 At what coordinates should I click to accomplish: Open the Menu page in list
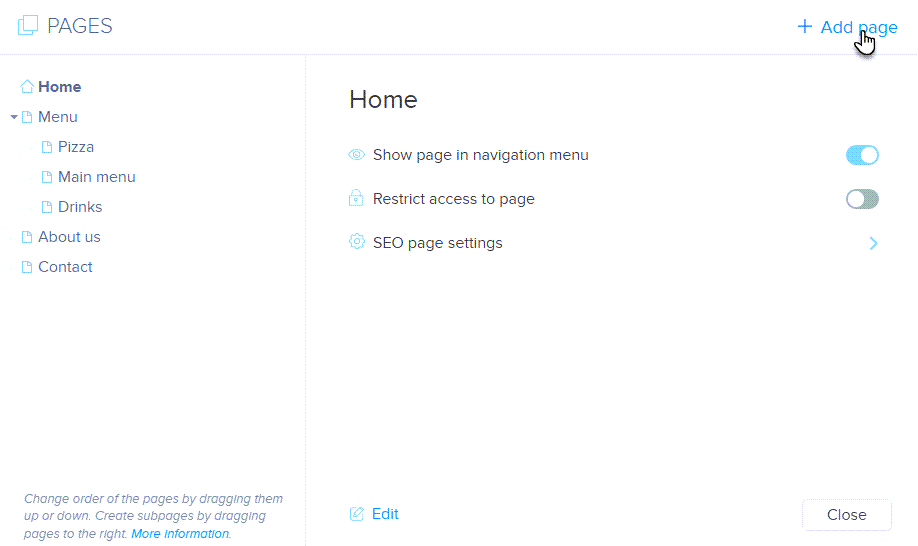tap(57, 117)
